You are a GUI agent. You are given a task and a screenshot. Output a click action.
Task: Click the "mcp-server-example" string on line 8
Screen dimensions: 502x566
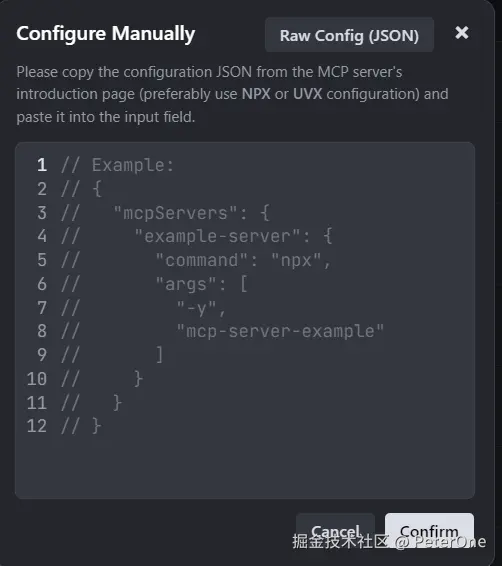(x=280, y=331)
